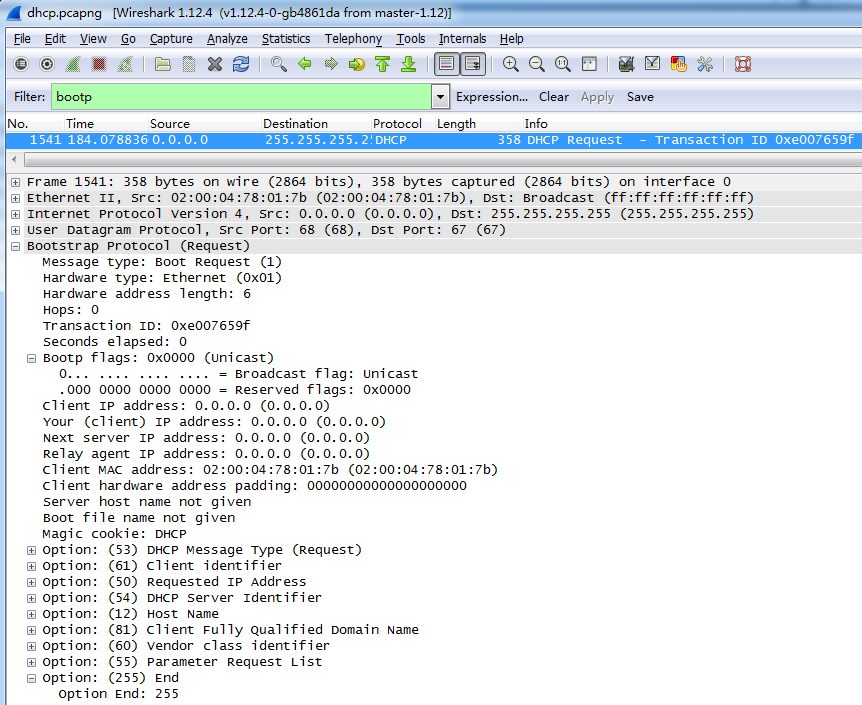Open preferences with the tools icon
Viewport: 862px width, 705px height.
(x=705, y=64)
